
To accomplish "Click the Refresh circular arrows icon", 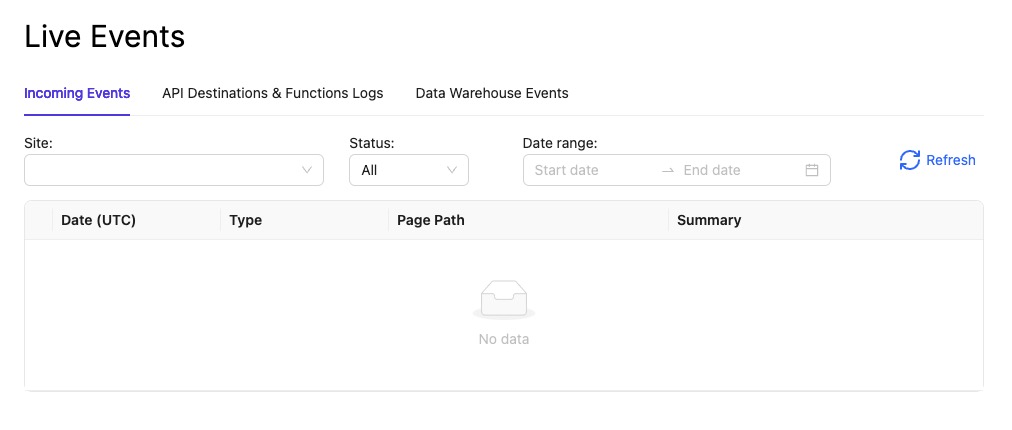I will [x=909, y=160].
